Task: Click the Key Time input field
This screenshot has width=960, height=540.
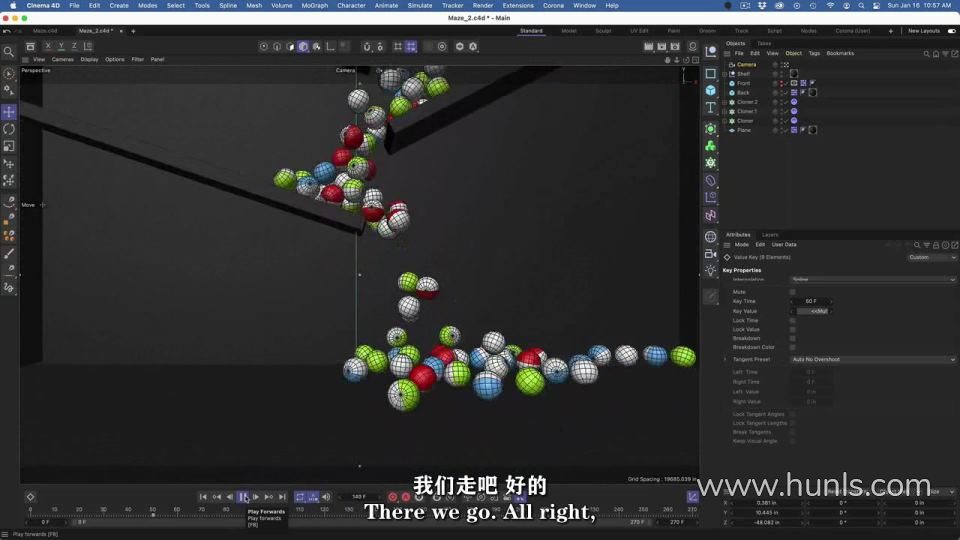Action: tap(812, 301)
